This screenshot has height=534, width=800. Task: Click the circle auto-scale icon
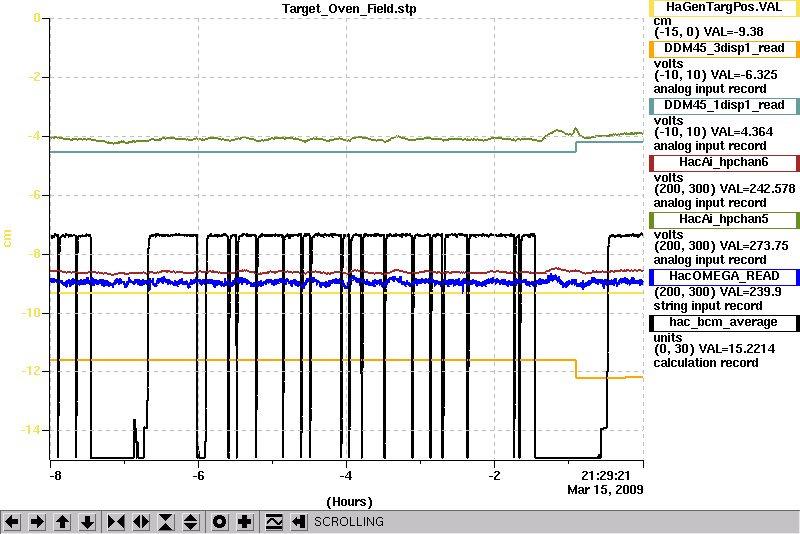point(219,522)
